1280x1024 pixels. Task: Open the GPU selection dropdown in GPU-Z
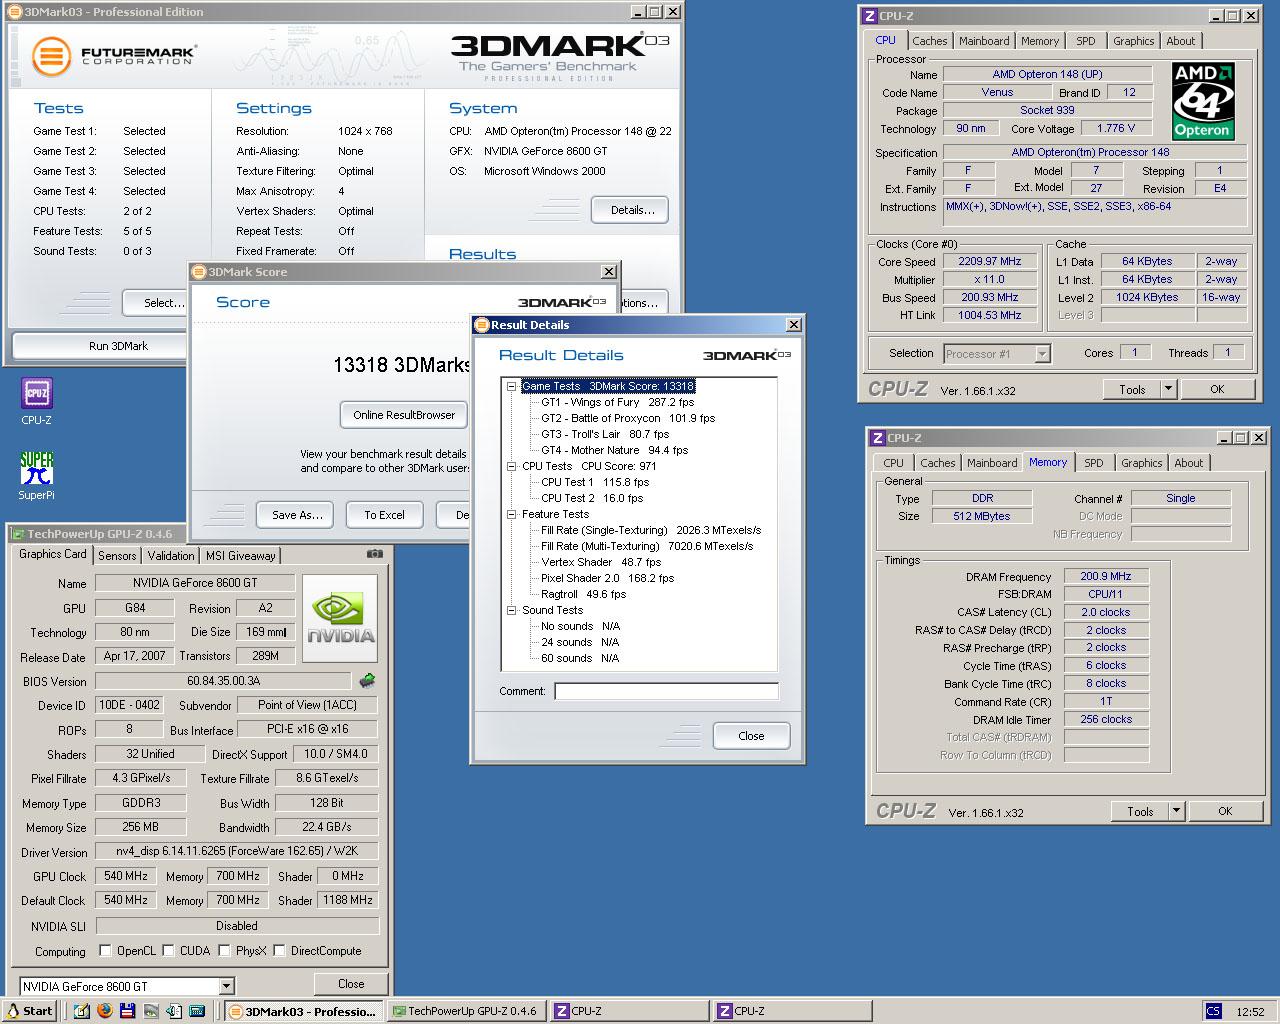click(226, 986)
